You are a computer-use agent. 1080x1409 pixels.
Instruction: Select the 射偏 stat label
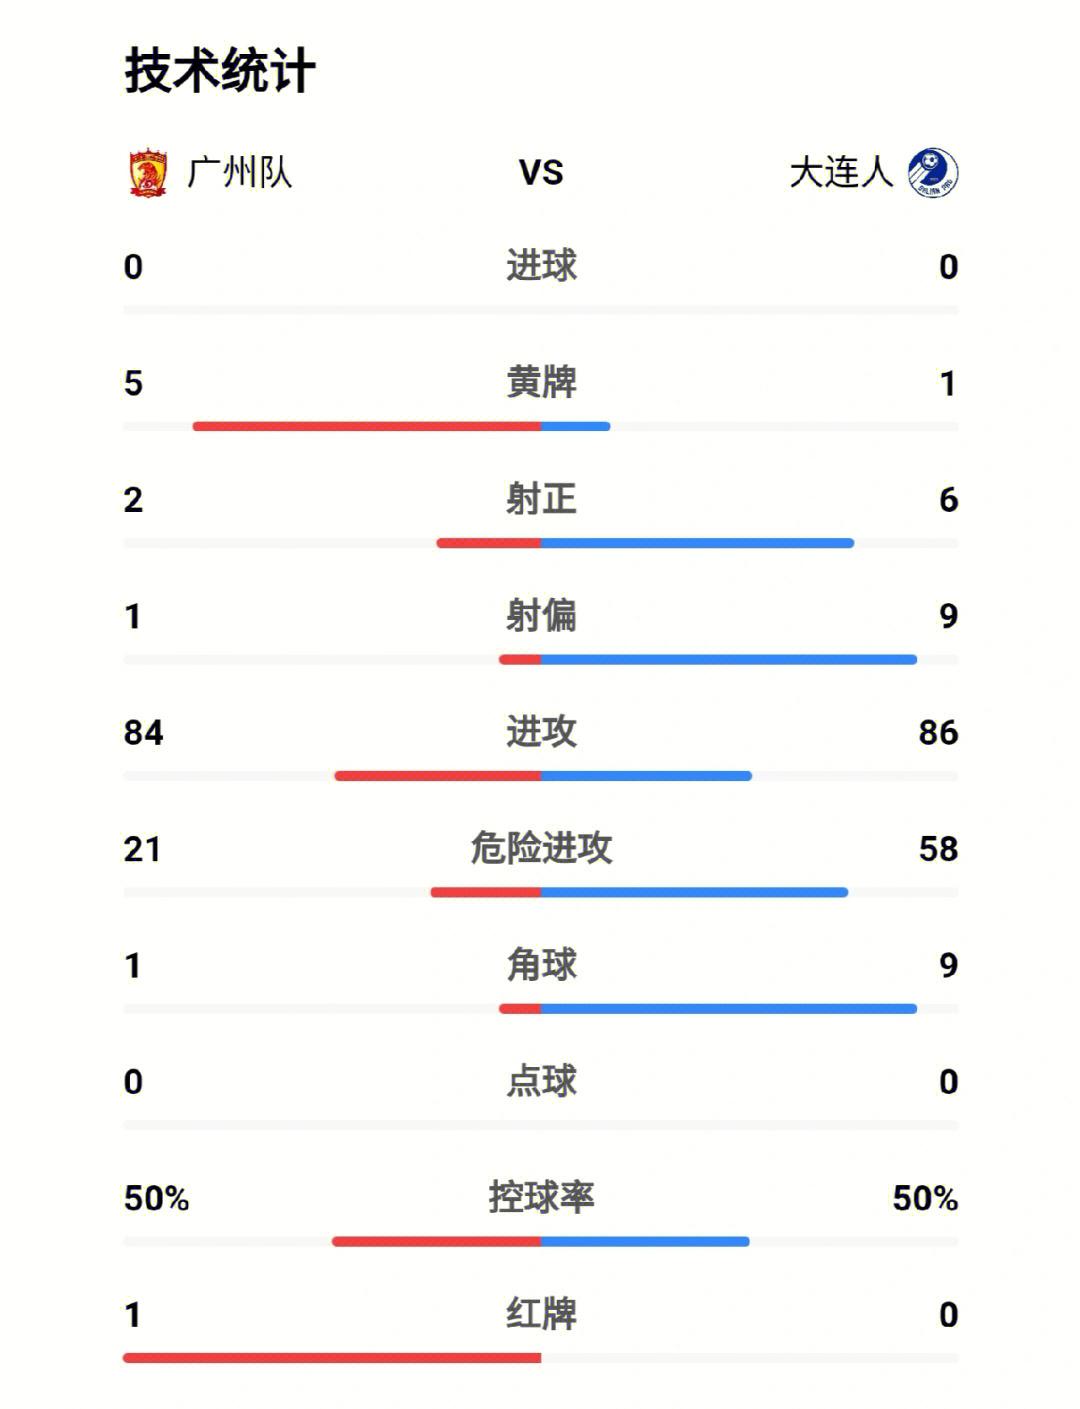point(541,615)
